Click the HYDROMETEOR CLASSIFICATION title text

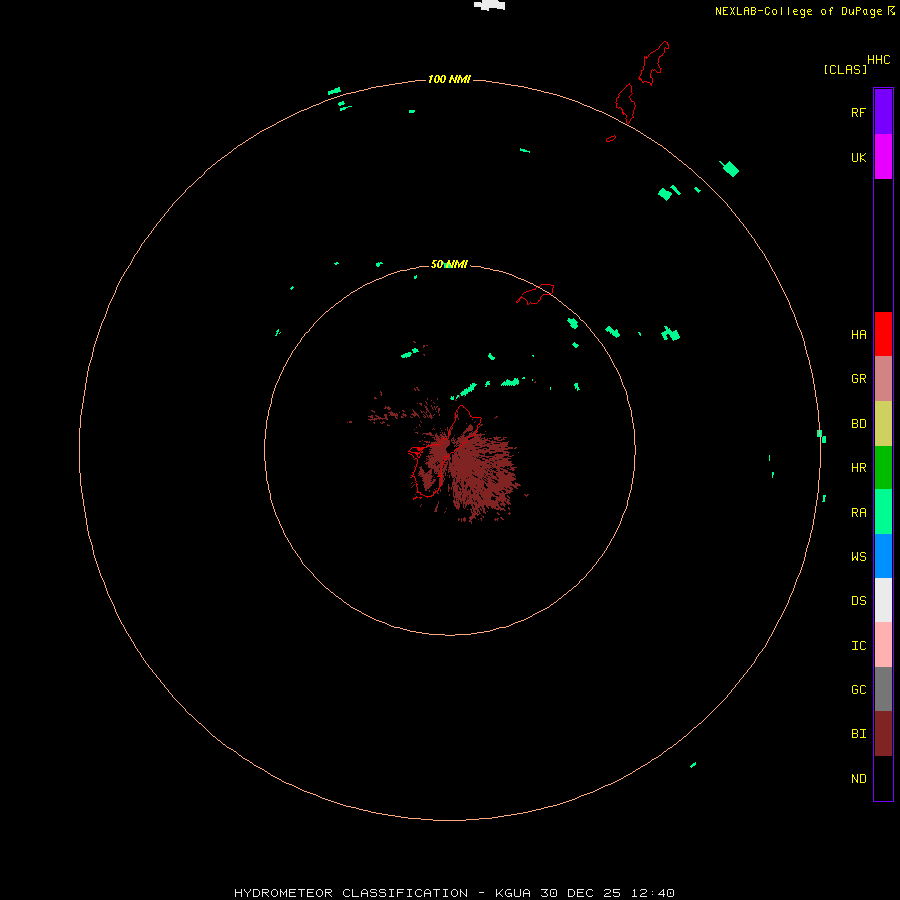(x=351, y=893)
